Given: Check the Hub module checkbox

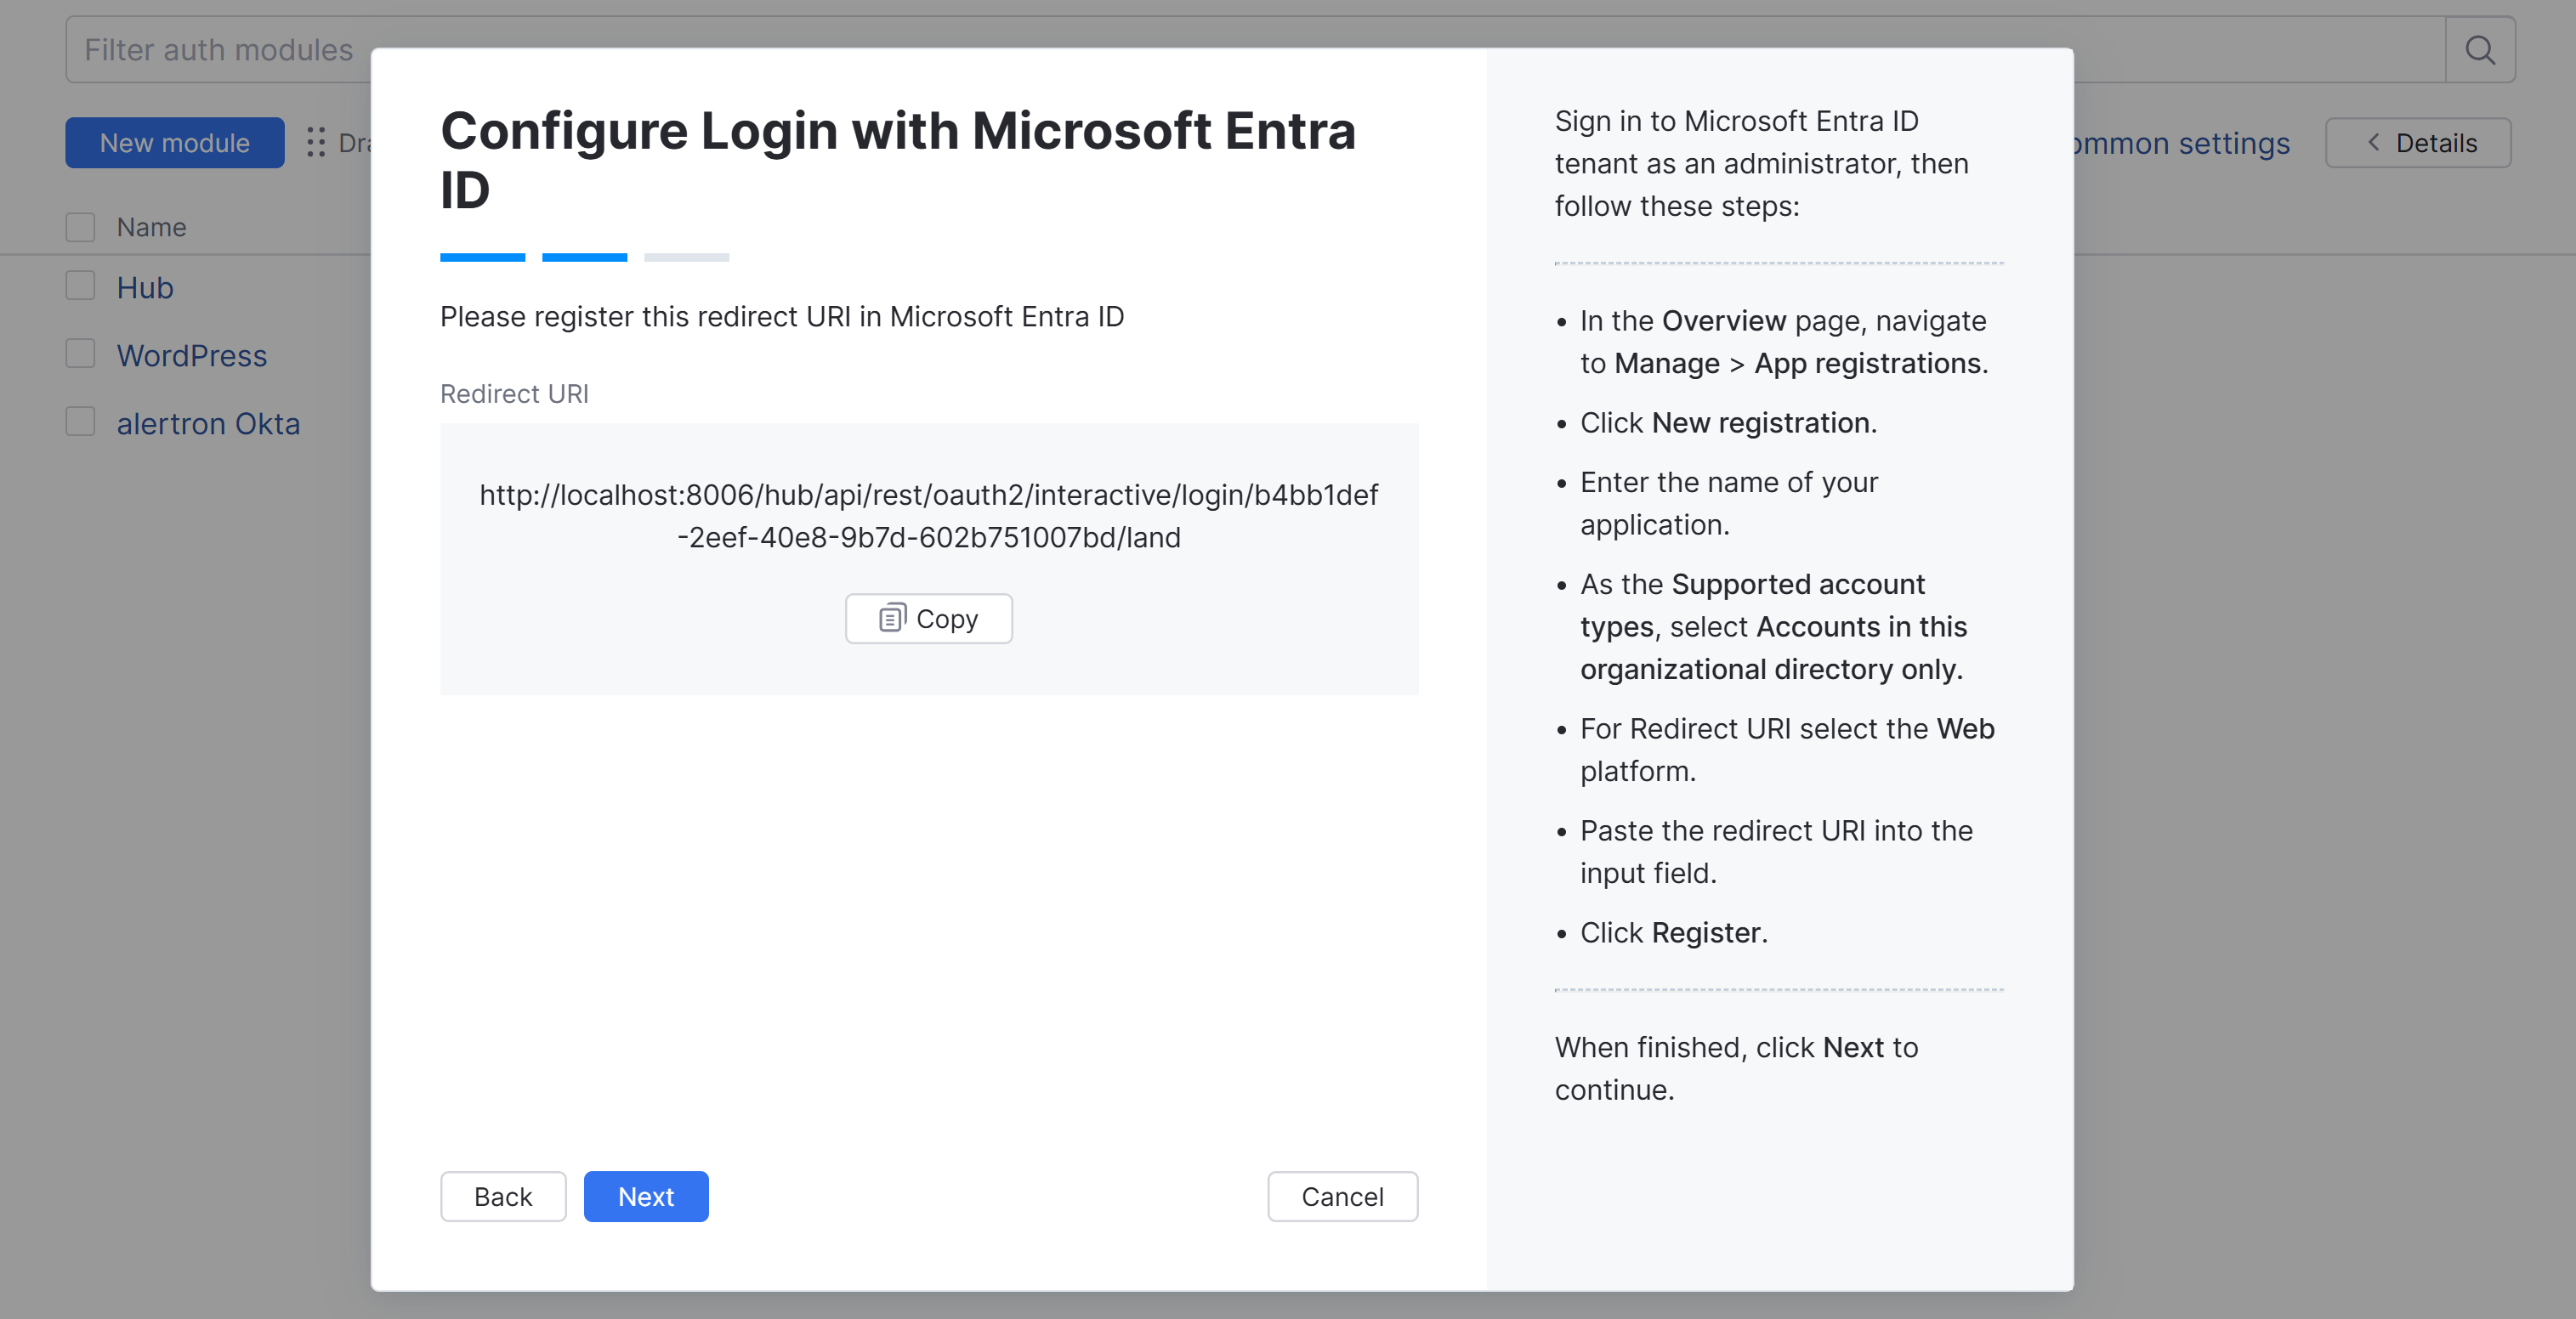Looking at the screenshot, I should click(x=80, y=287).
